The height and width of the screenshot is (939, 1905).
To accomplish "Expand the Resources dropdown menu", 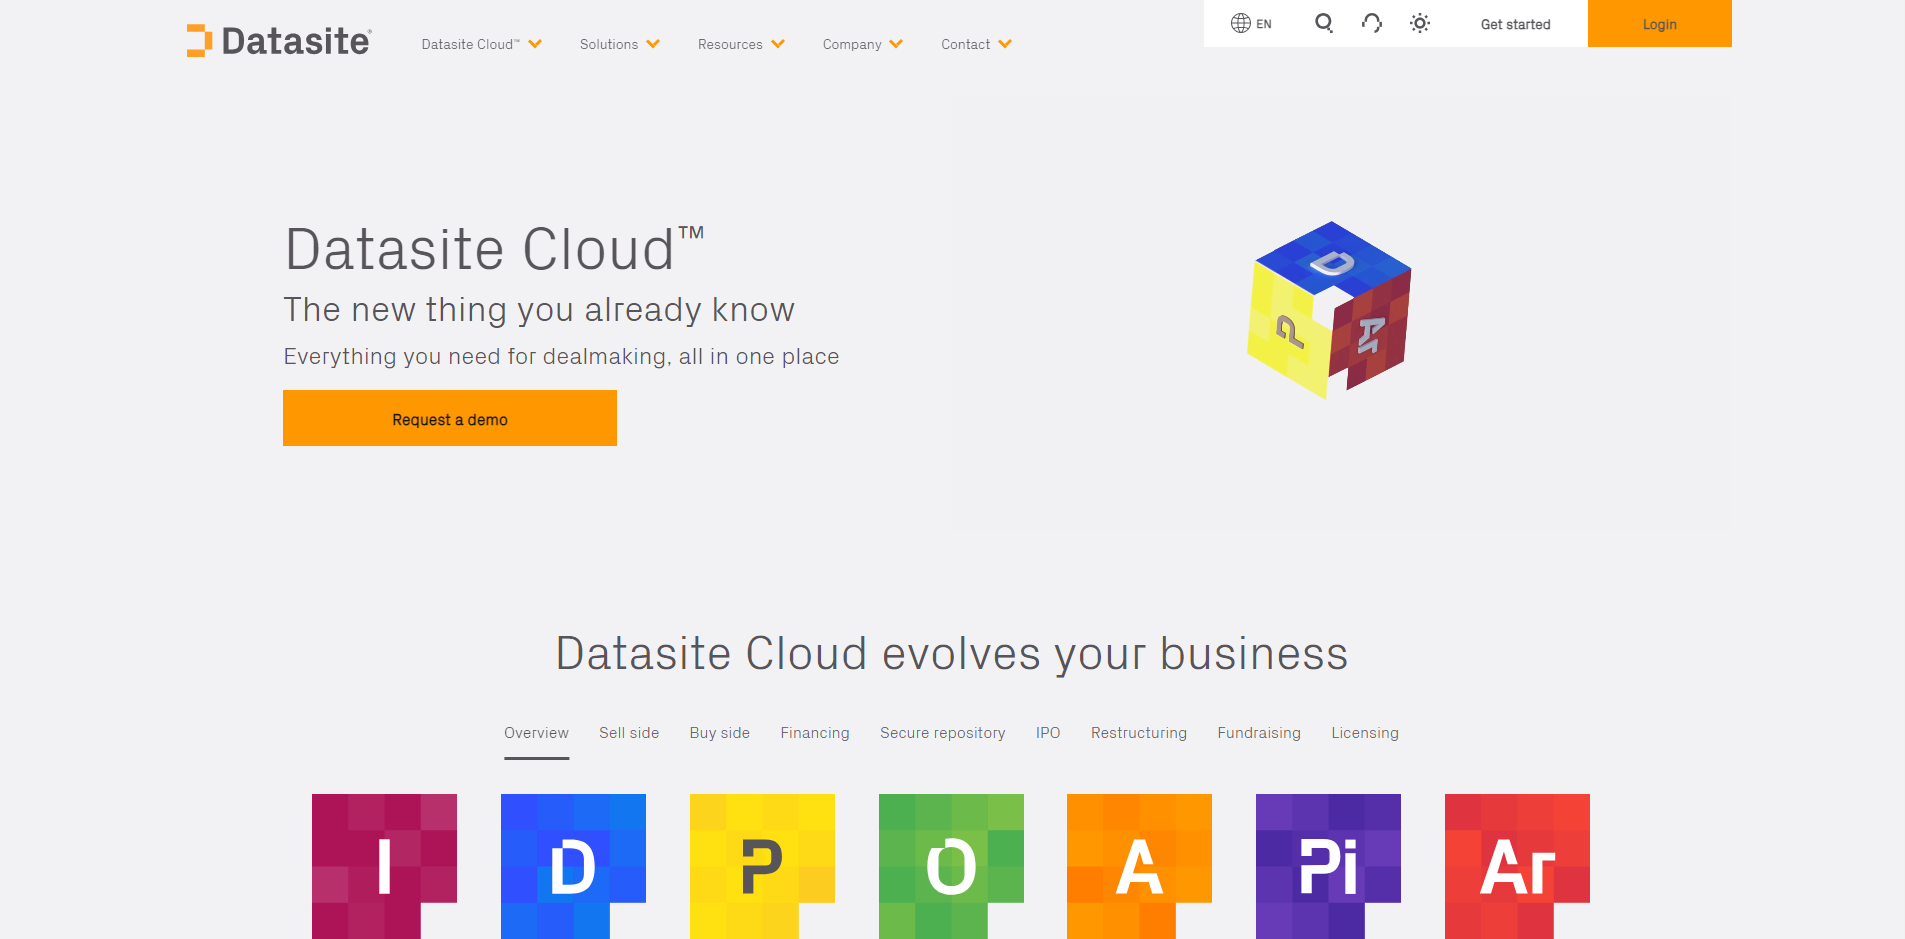I will tap(741, 44).
